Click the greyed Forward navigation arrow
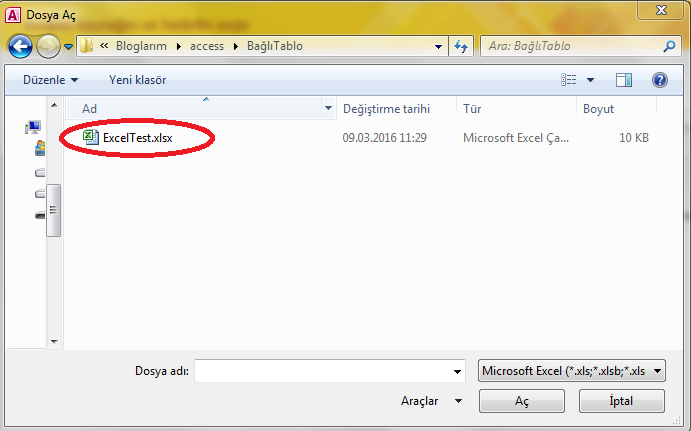Screen dimensions: 691x431 tap(48, 46)
